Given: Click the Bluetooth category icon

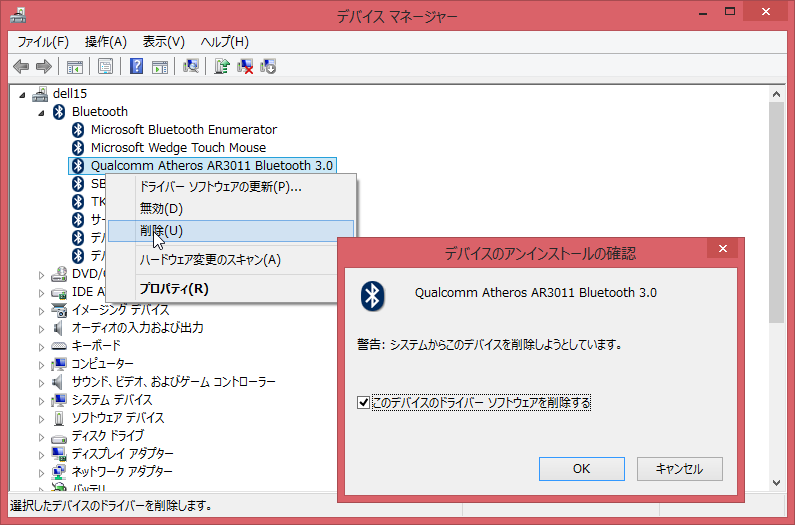Looking at the screenshot, I should pyautogui.click(x=59, y=112).
